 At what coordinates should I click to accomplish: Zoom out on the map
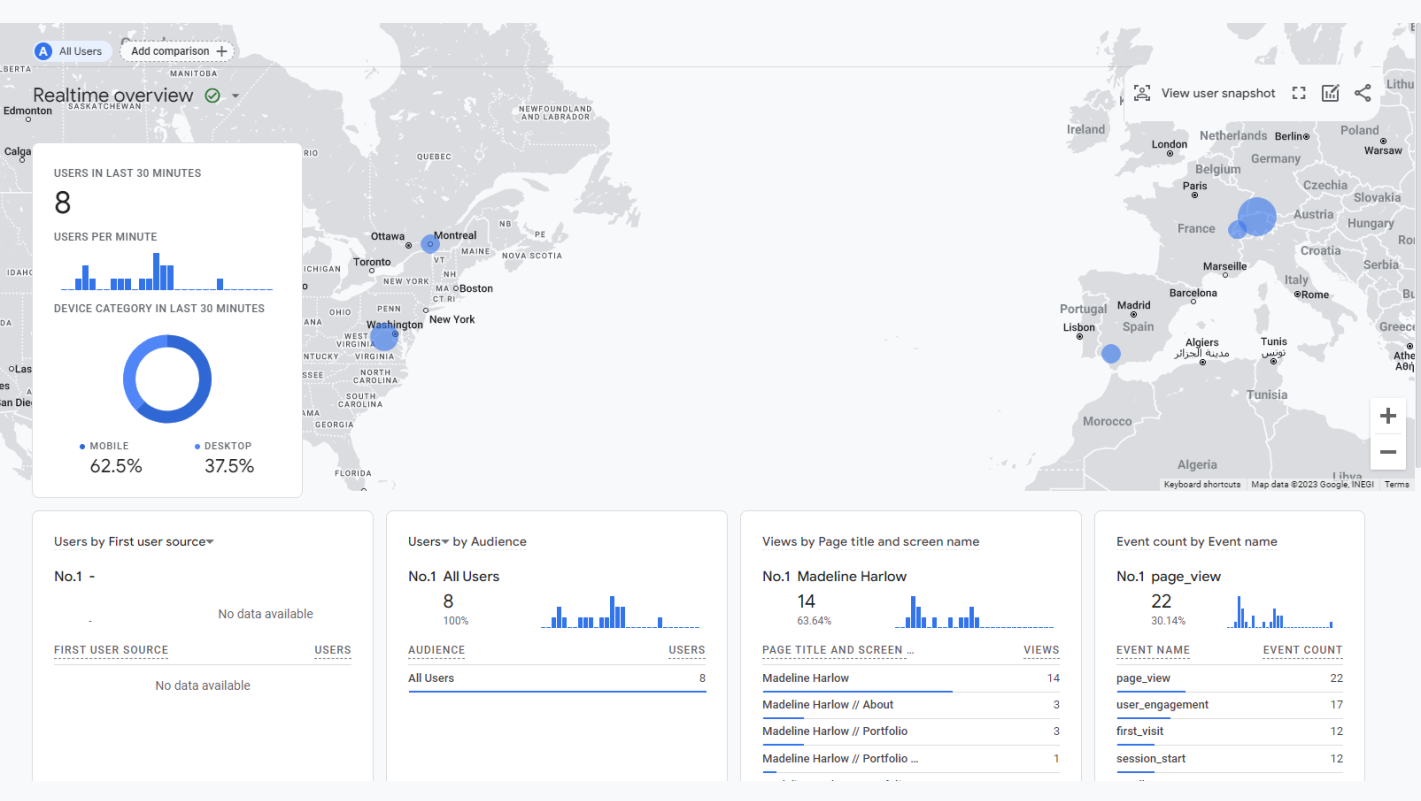point(1388,452)
